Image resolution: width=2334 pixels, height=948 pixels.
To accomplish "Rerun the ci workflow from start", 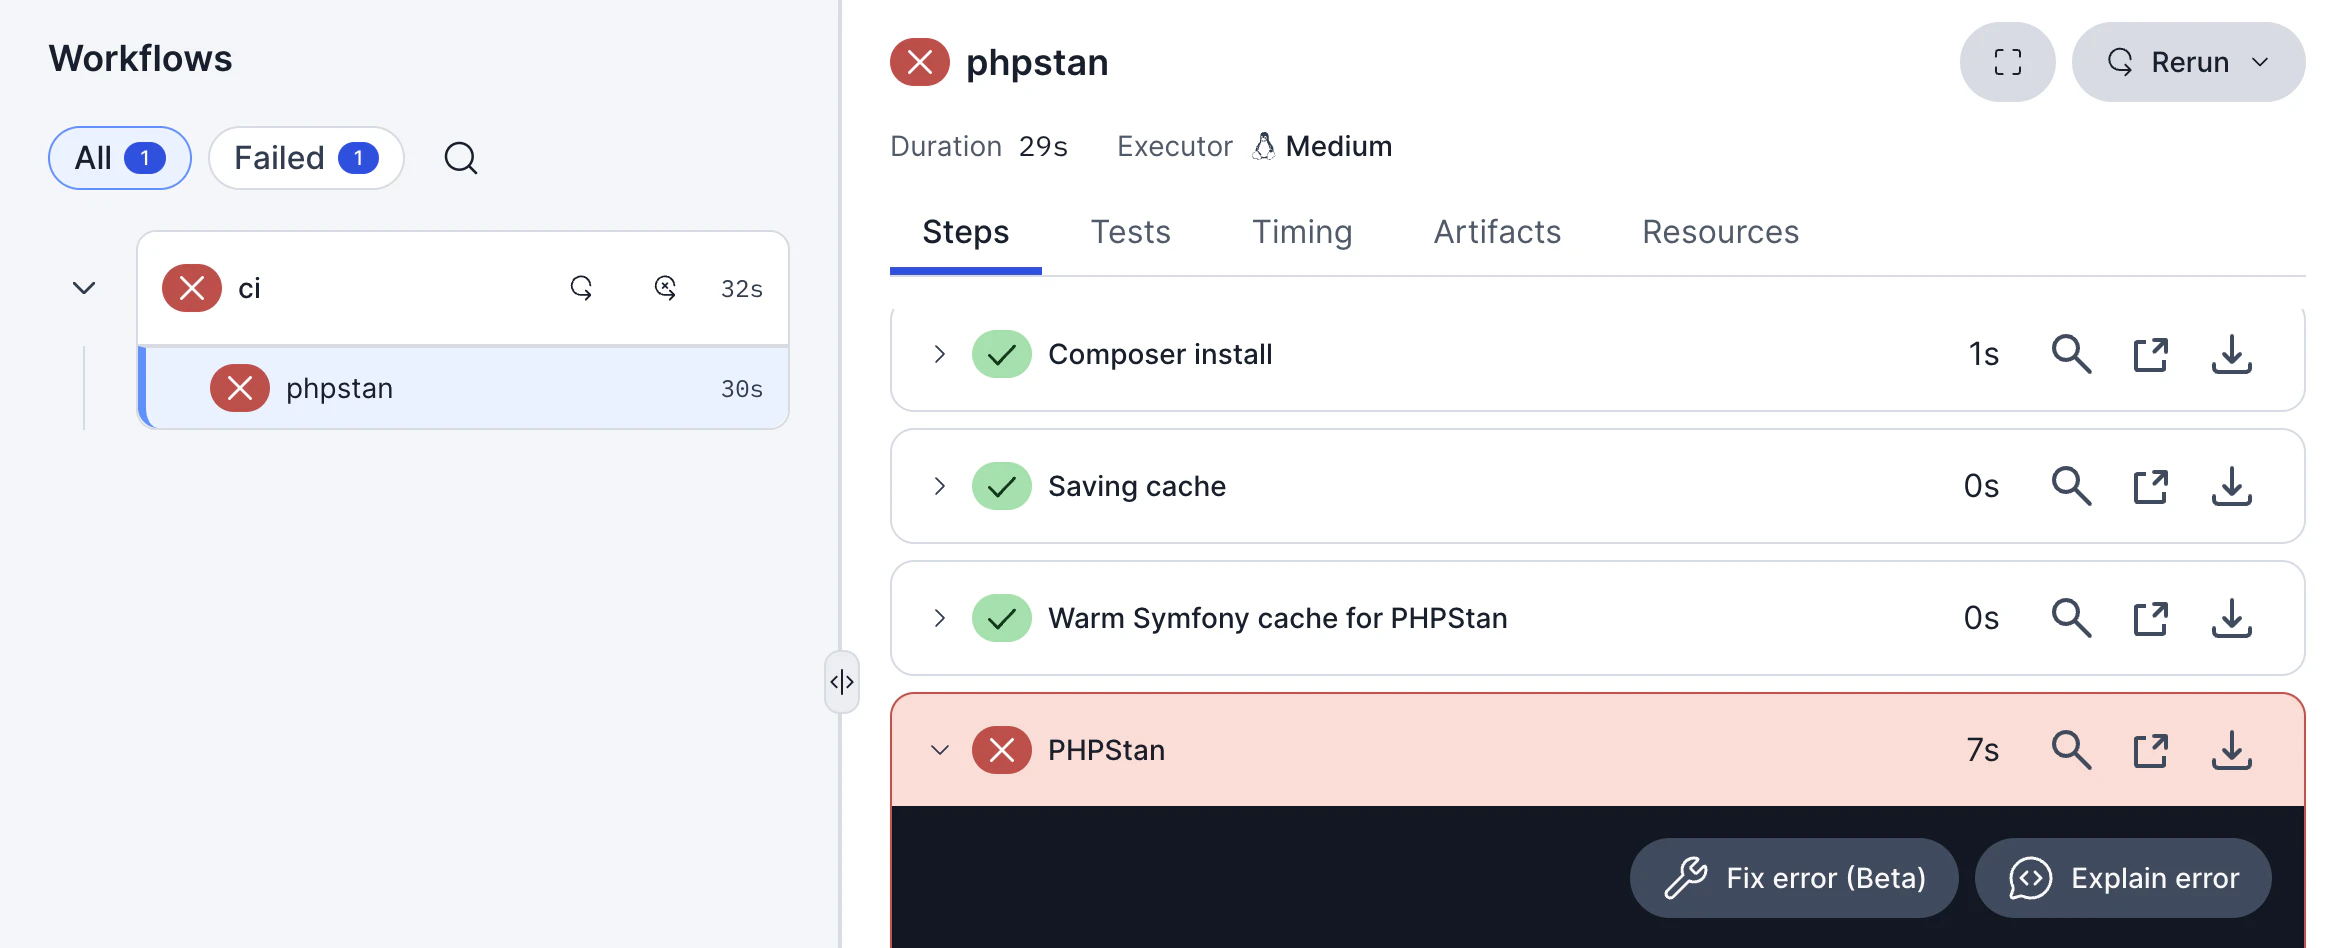I will click(x=581, y=288).
